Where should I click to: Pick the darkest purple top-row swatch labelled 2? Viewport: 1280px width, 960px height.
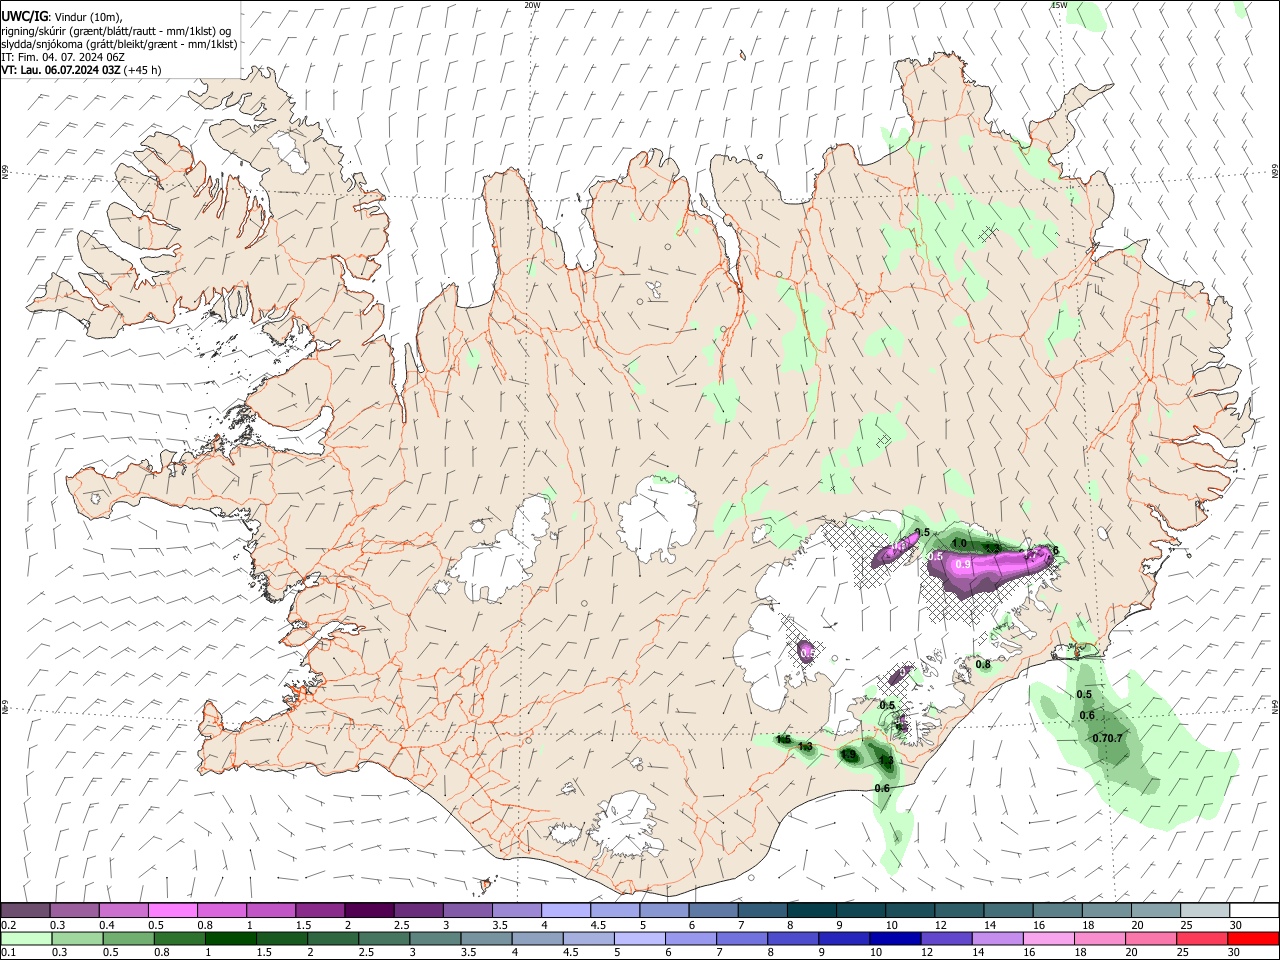click(x=368, y=910)
